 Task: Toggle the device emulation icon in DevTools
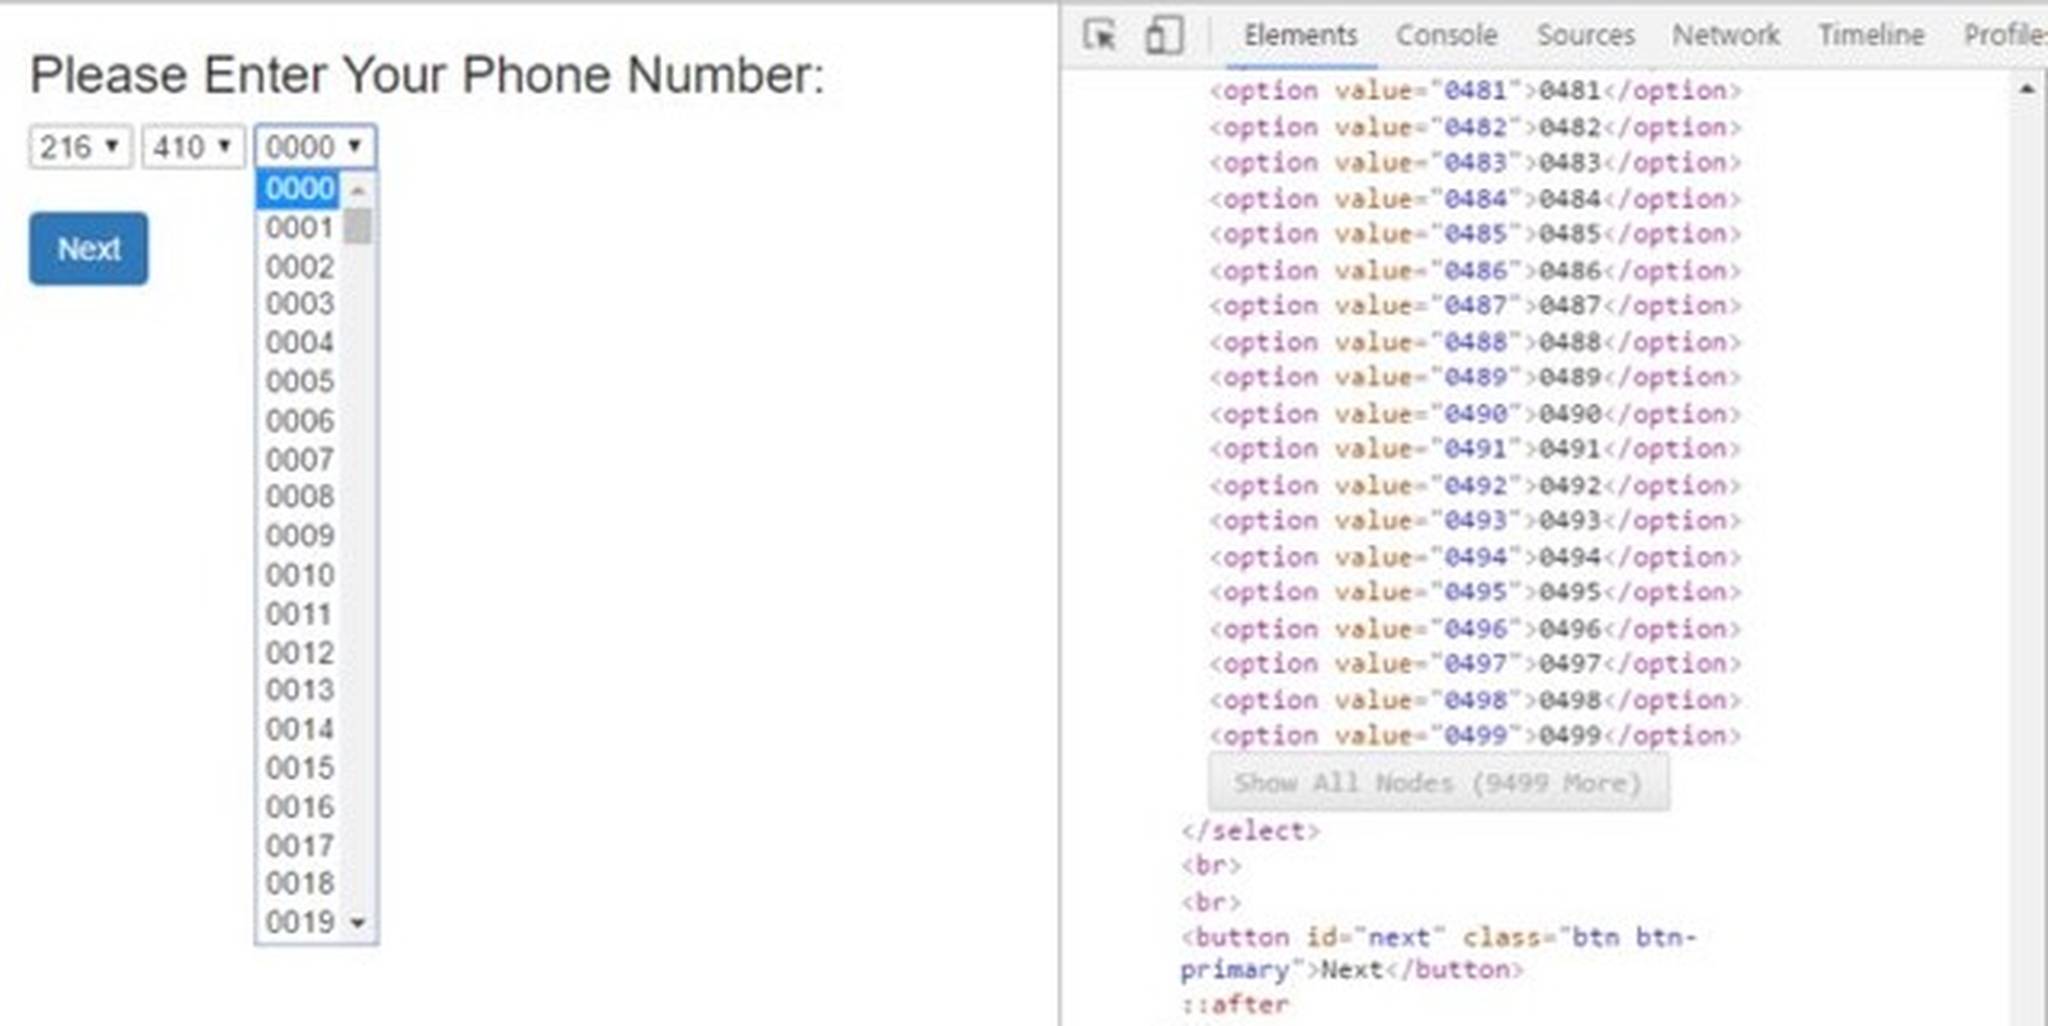tap(1161, 35)
